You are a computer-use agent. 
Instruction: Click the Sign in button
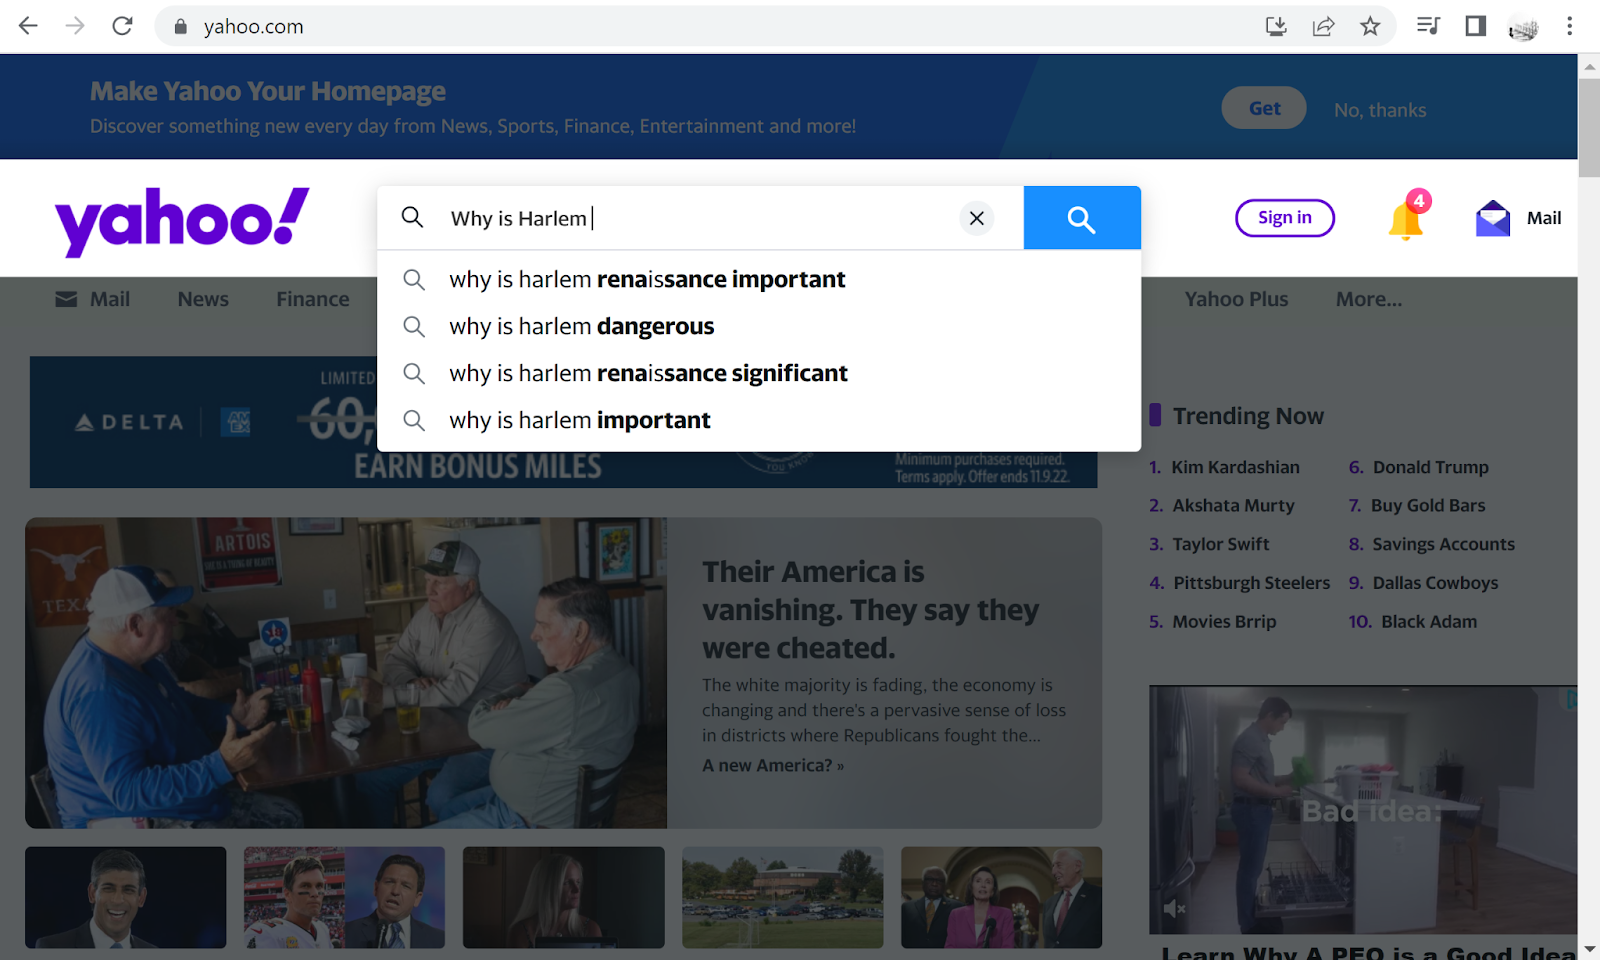point(1285,218)
